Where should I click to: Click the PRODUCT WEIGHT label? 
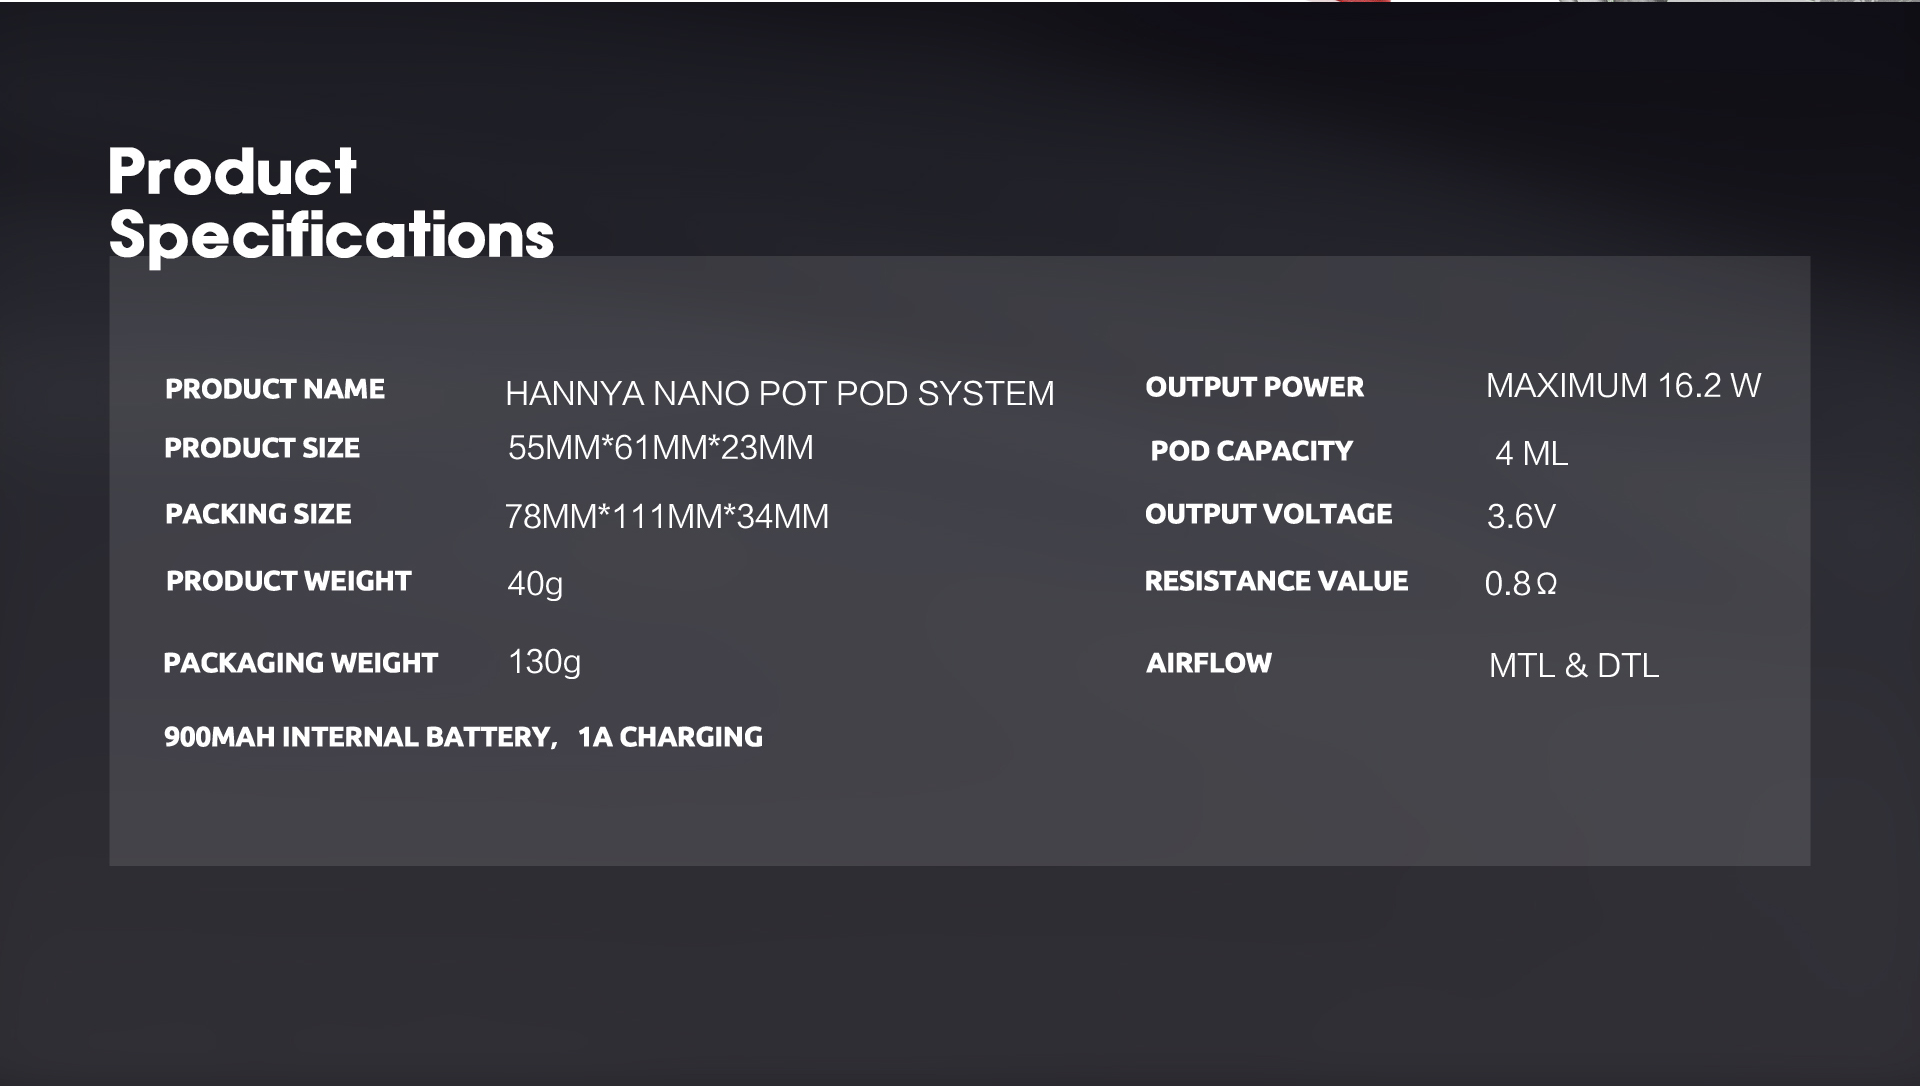(288, 581)
